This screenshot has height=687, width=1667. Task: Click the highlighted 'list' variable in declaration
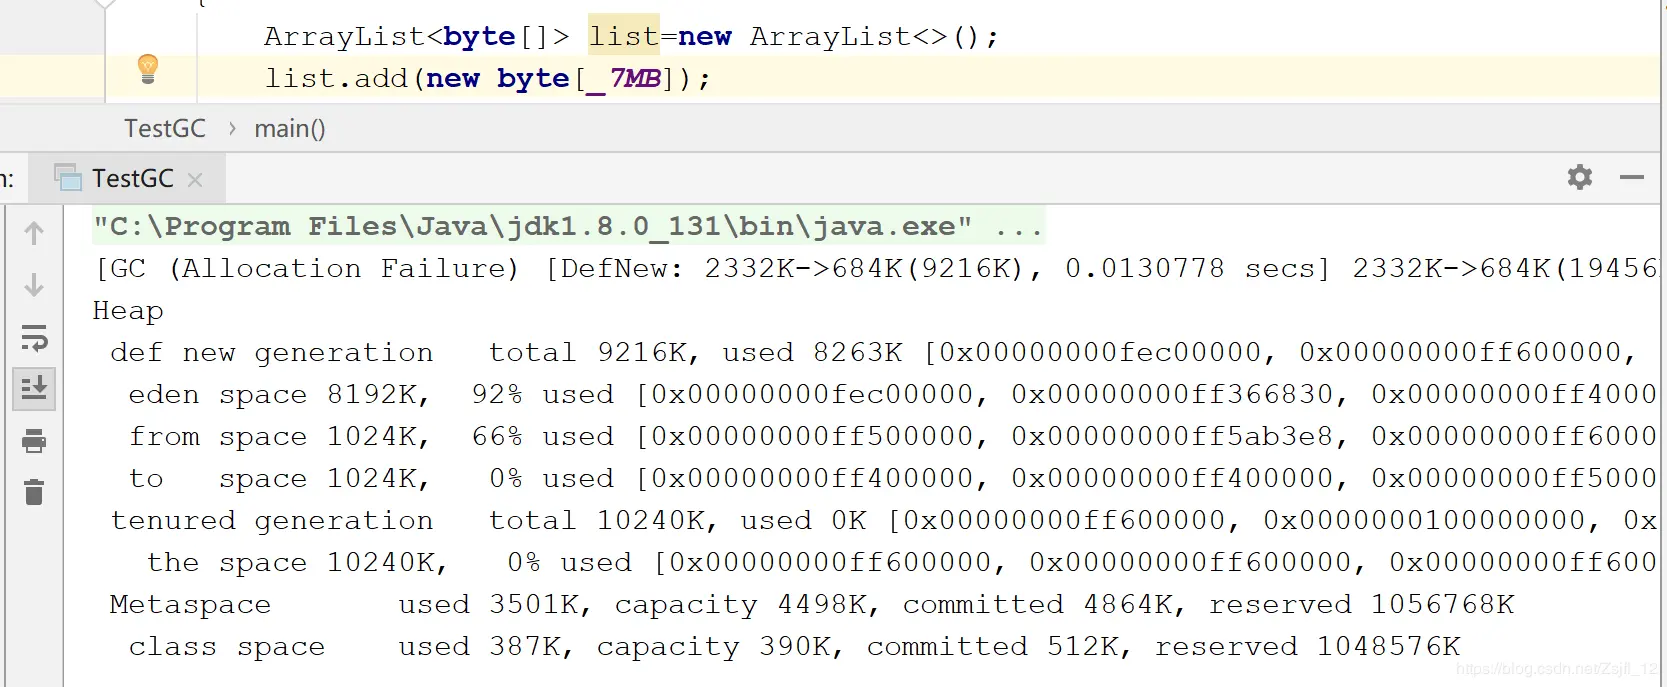coord(624,36)
